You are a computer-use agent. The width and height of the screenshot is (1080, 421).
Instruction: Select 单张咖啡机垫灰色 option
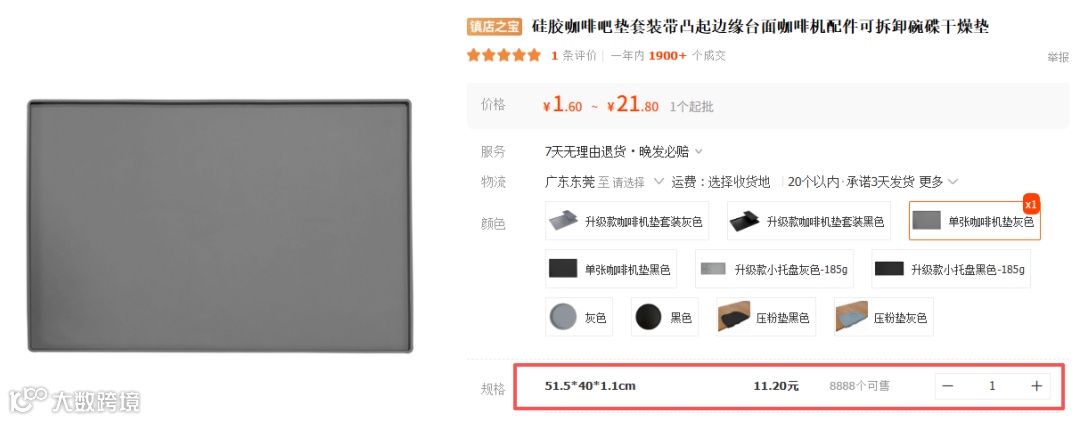point(975,221)
